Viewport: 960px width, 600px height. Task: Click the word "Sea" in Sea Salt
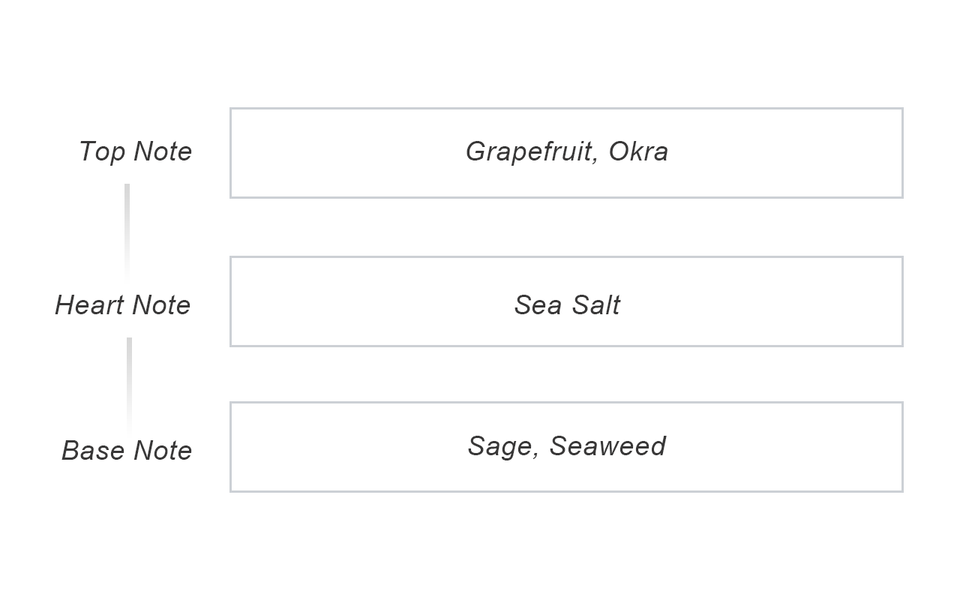point(538,305)
